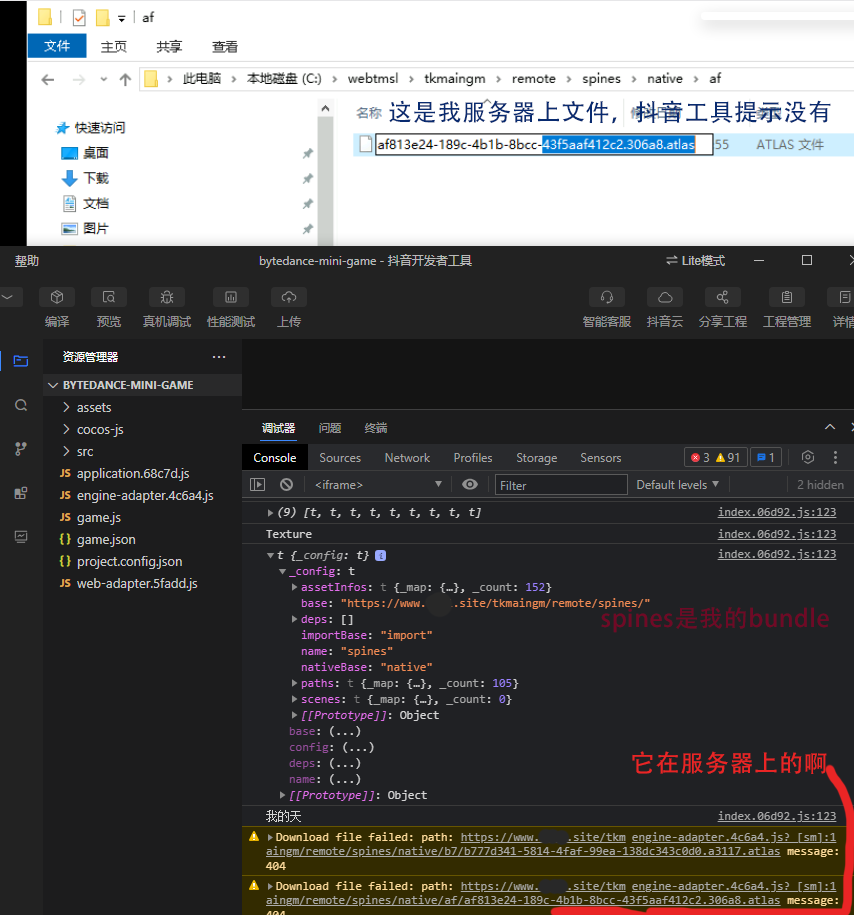Open 桌面 in quick access

[95, 153]
